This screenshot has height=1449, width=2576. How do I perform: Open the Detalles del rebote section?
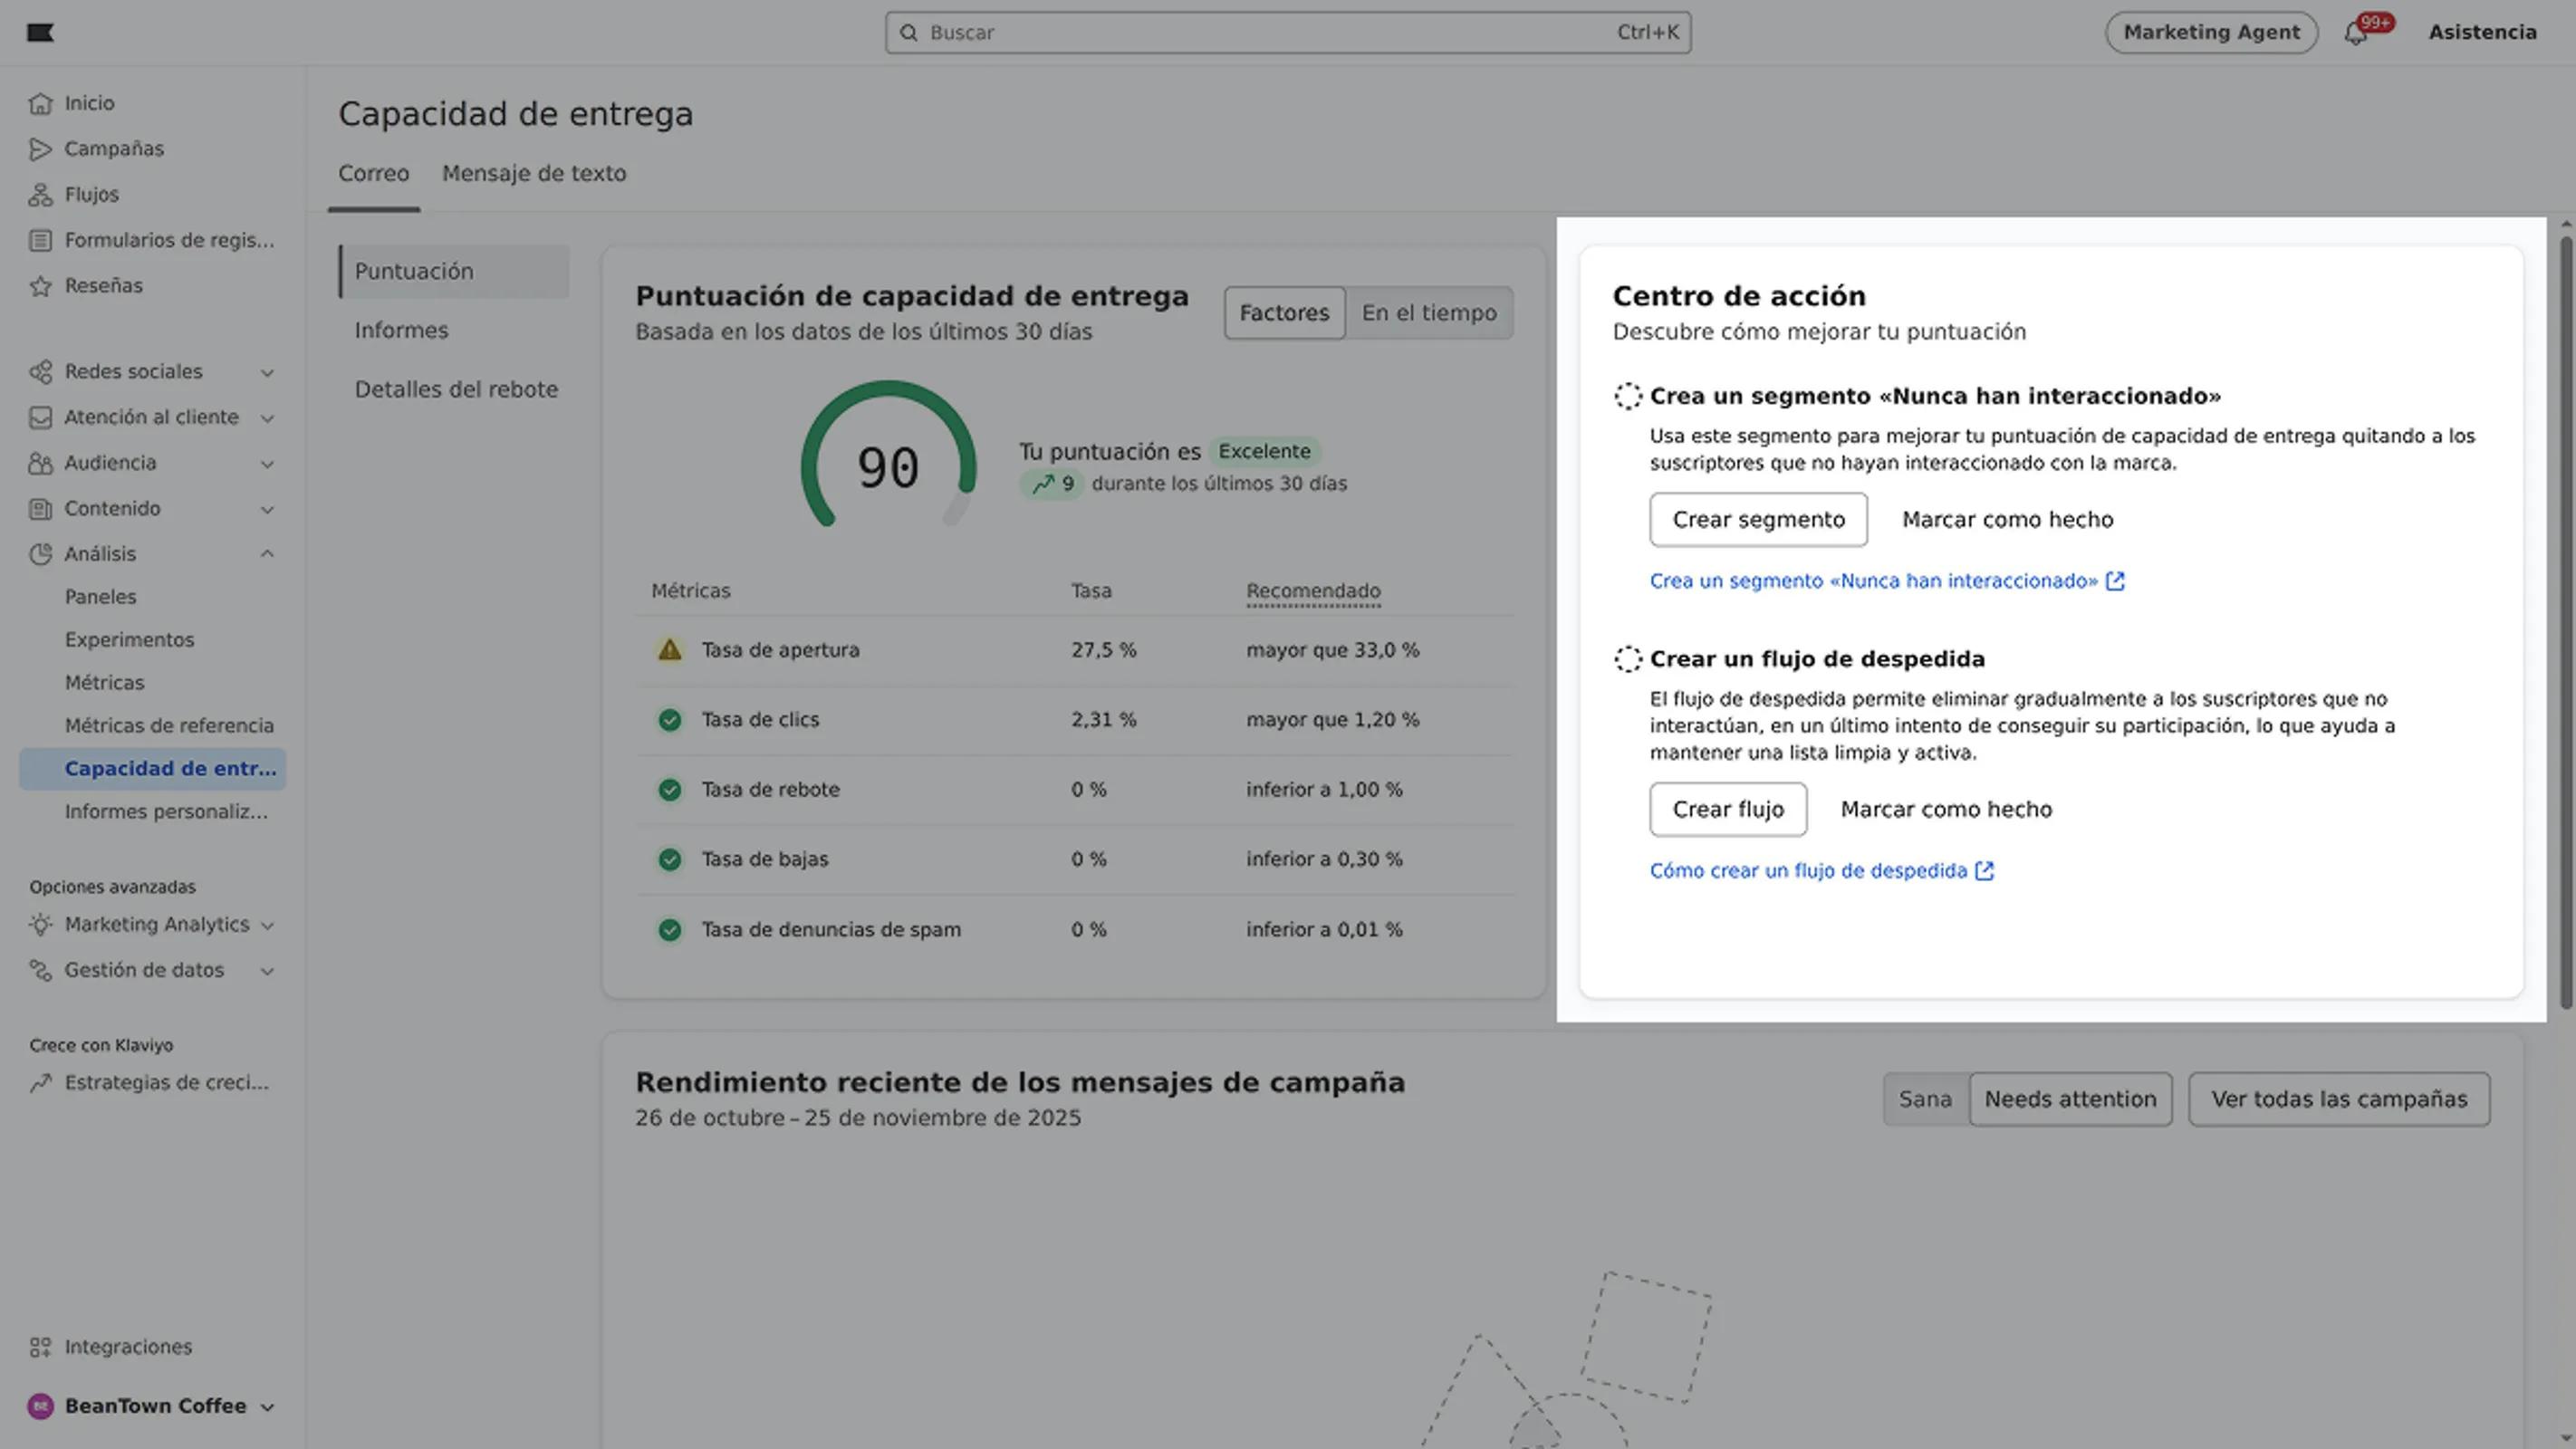[x=456, y=389]
